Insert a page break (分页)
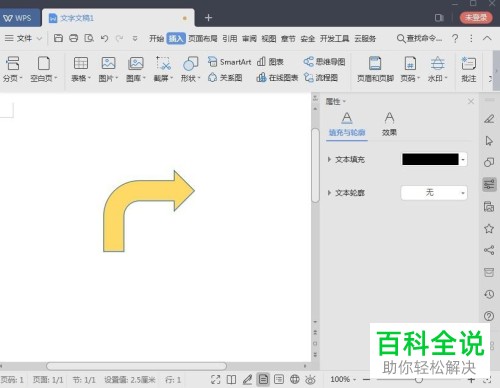This screenshot has width=500, height=388. [12, 69]
